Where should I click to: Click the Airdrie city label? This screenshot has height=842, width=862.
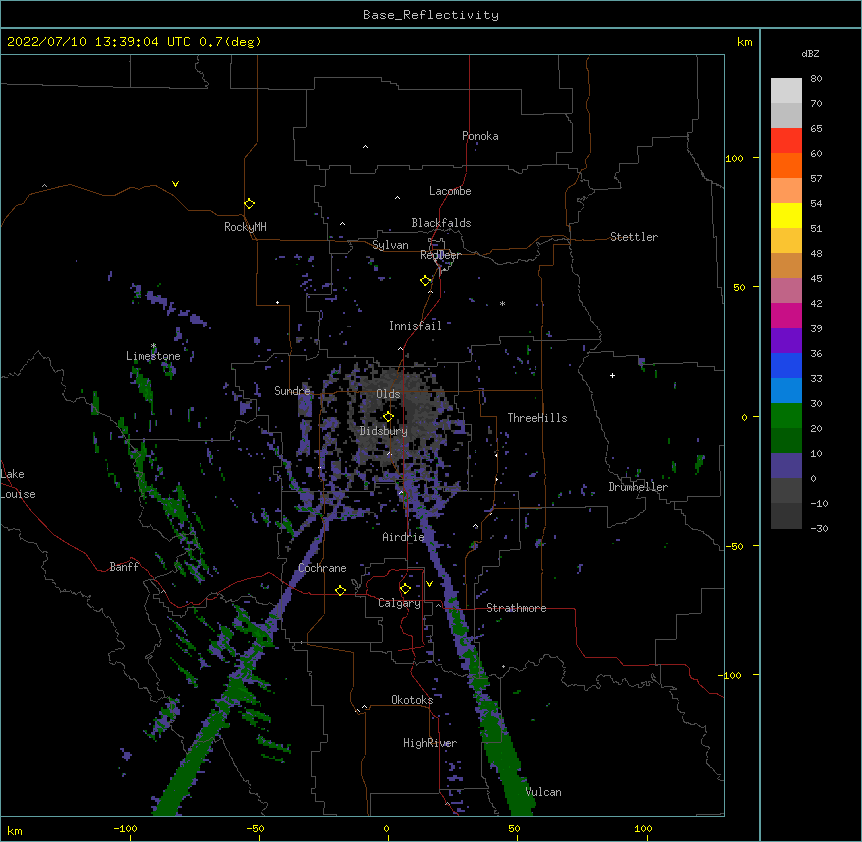[x=403, y=537]
